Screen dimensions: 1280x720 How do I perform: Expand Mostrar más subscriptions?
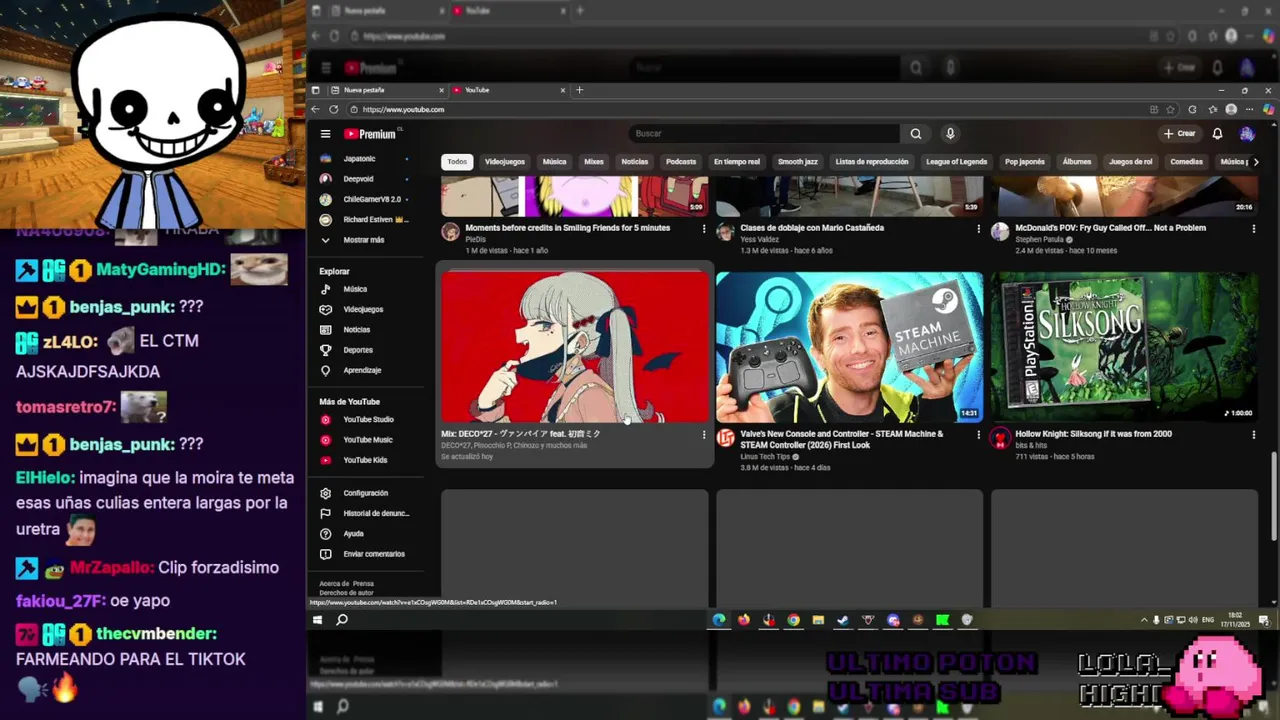(x=365, y=240)
